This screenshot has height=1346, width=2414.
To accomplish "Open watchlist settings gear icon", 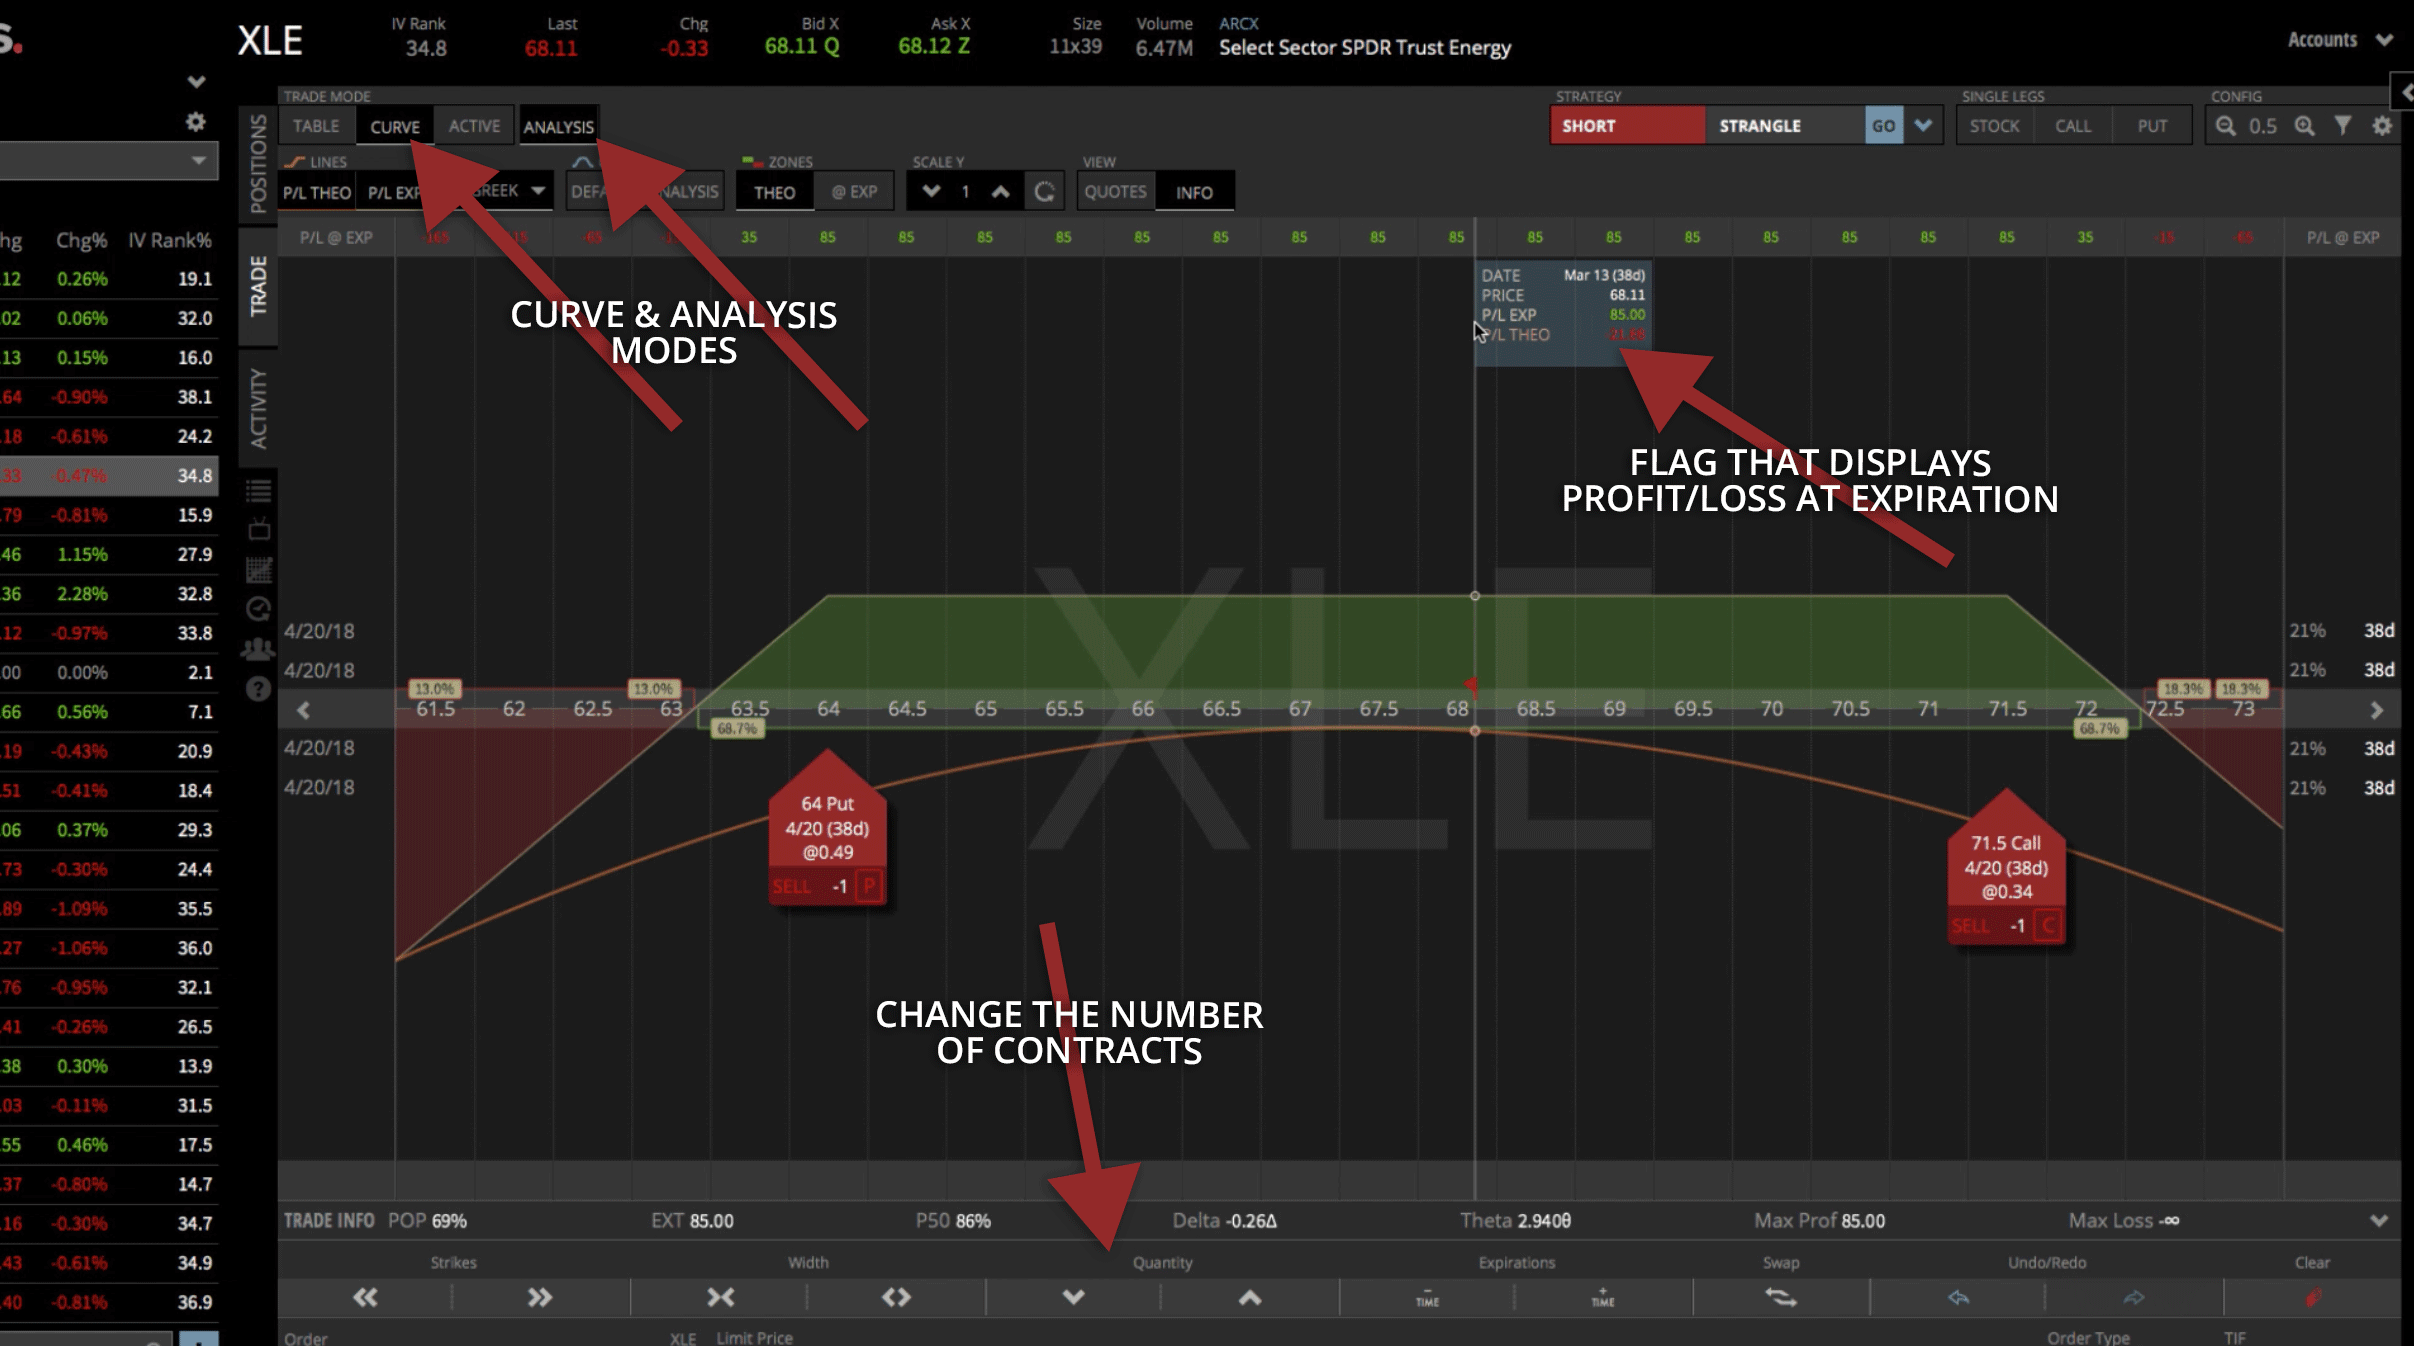I will [196, 122].
